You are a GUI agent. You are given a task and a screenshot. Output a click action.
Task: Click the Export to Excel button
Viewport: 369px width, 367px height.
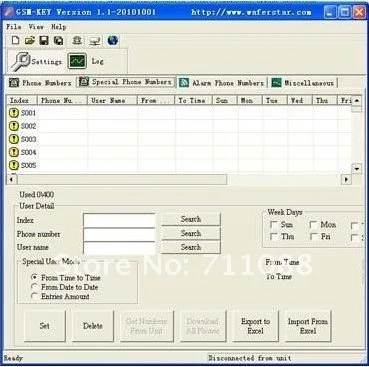click(x=255, y=326)
